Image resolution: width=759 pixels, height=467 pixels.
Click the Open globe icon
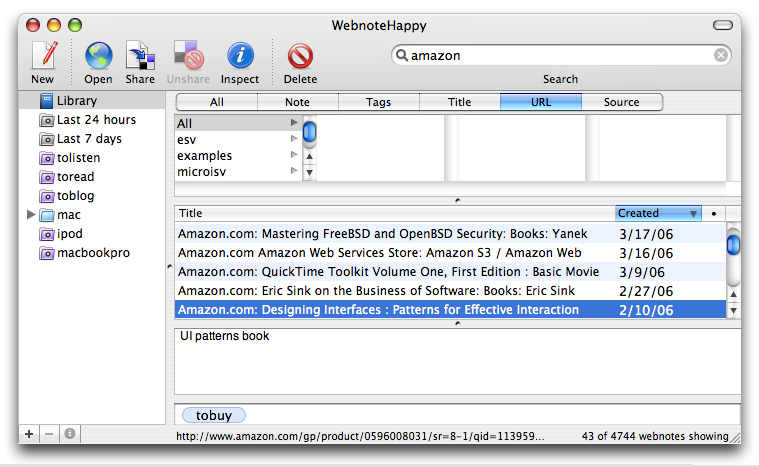coord(98,57)
